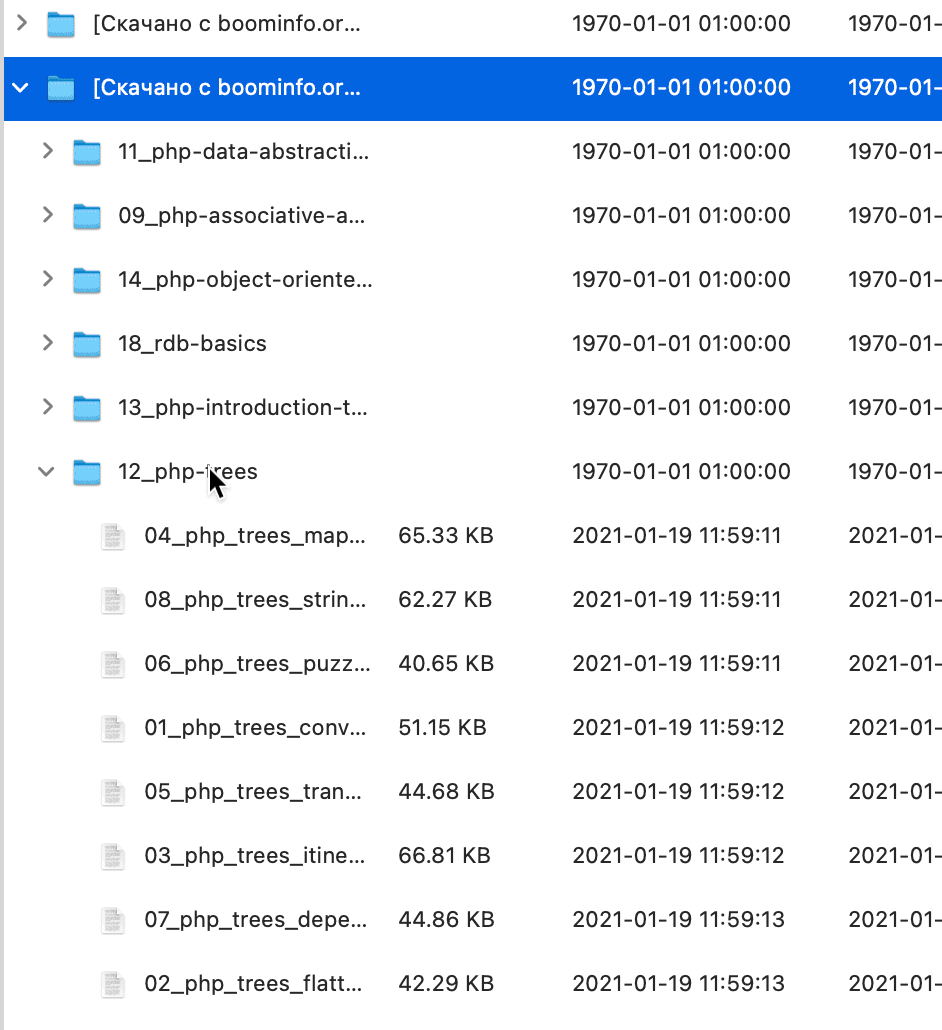
Task: Select the 02_php_trees_flatt file
Action: pyautogui.click(x=252, y=984)
